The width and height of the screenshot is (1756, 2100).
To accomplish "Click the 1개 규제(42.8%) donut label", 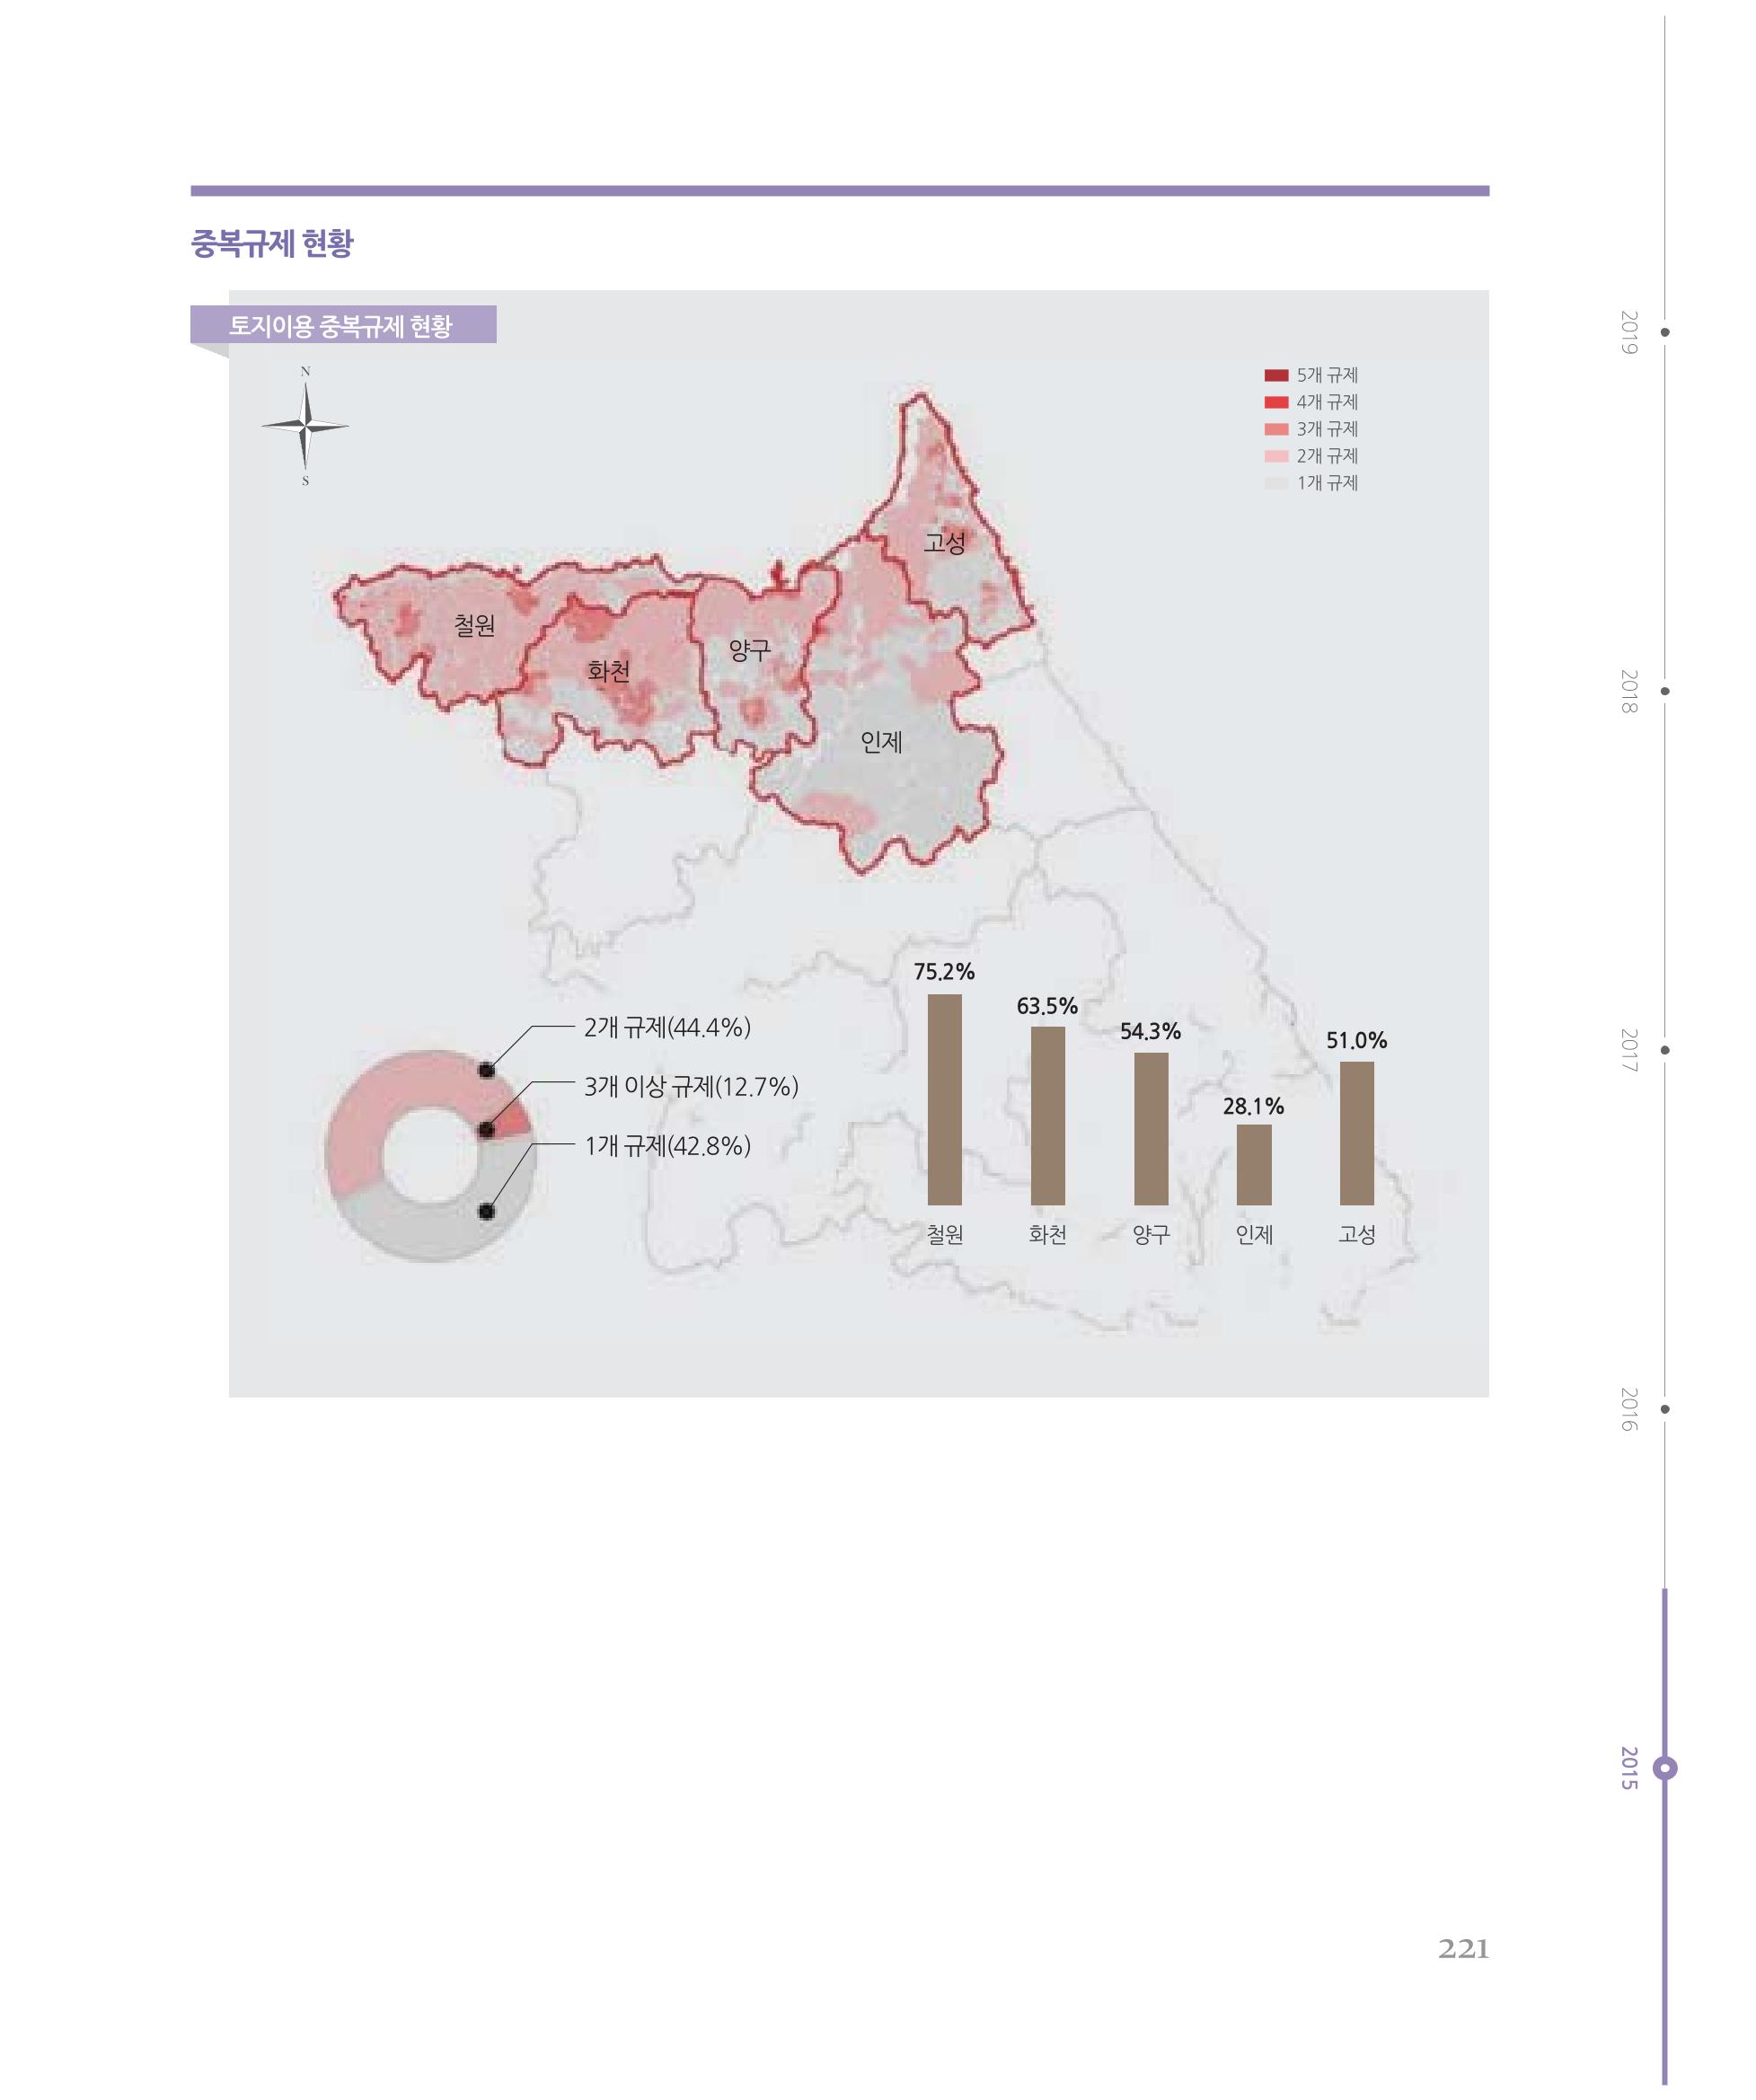I will point(667,1146).
